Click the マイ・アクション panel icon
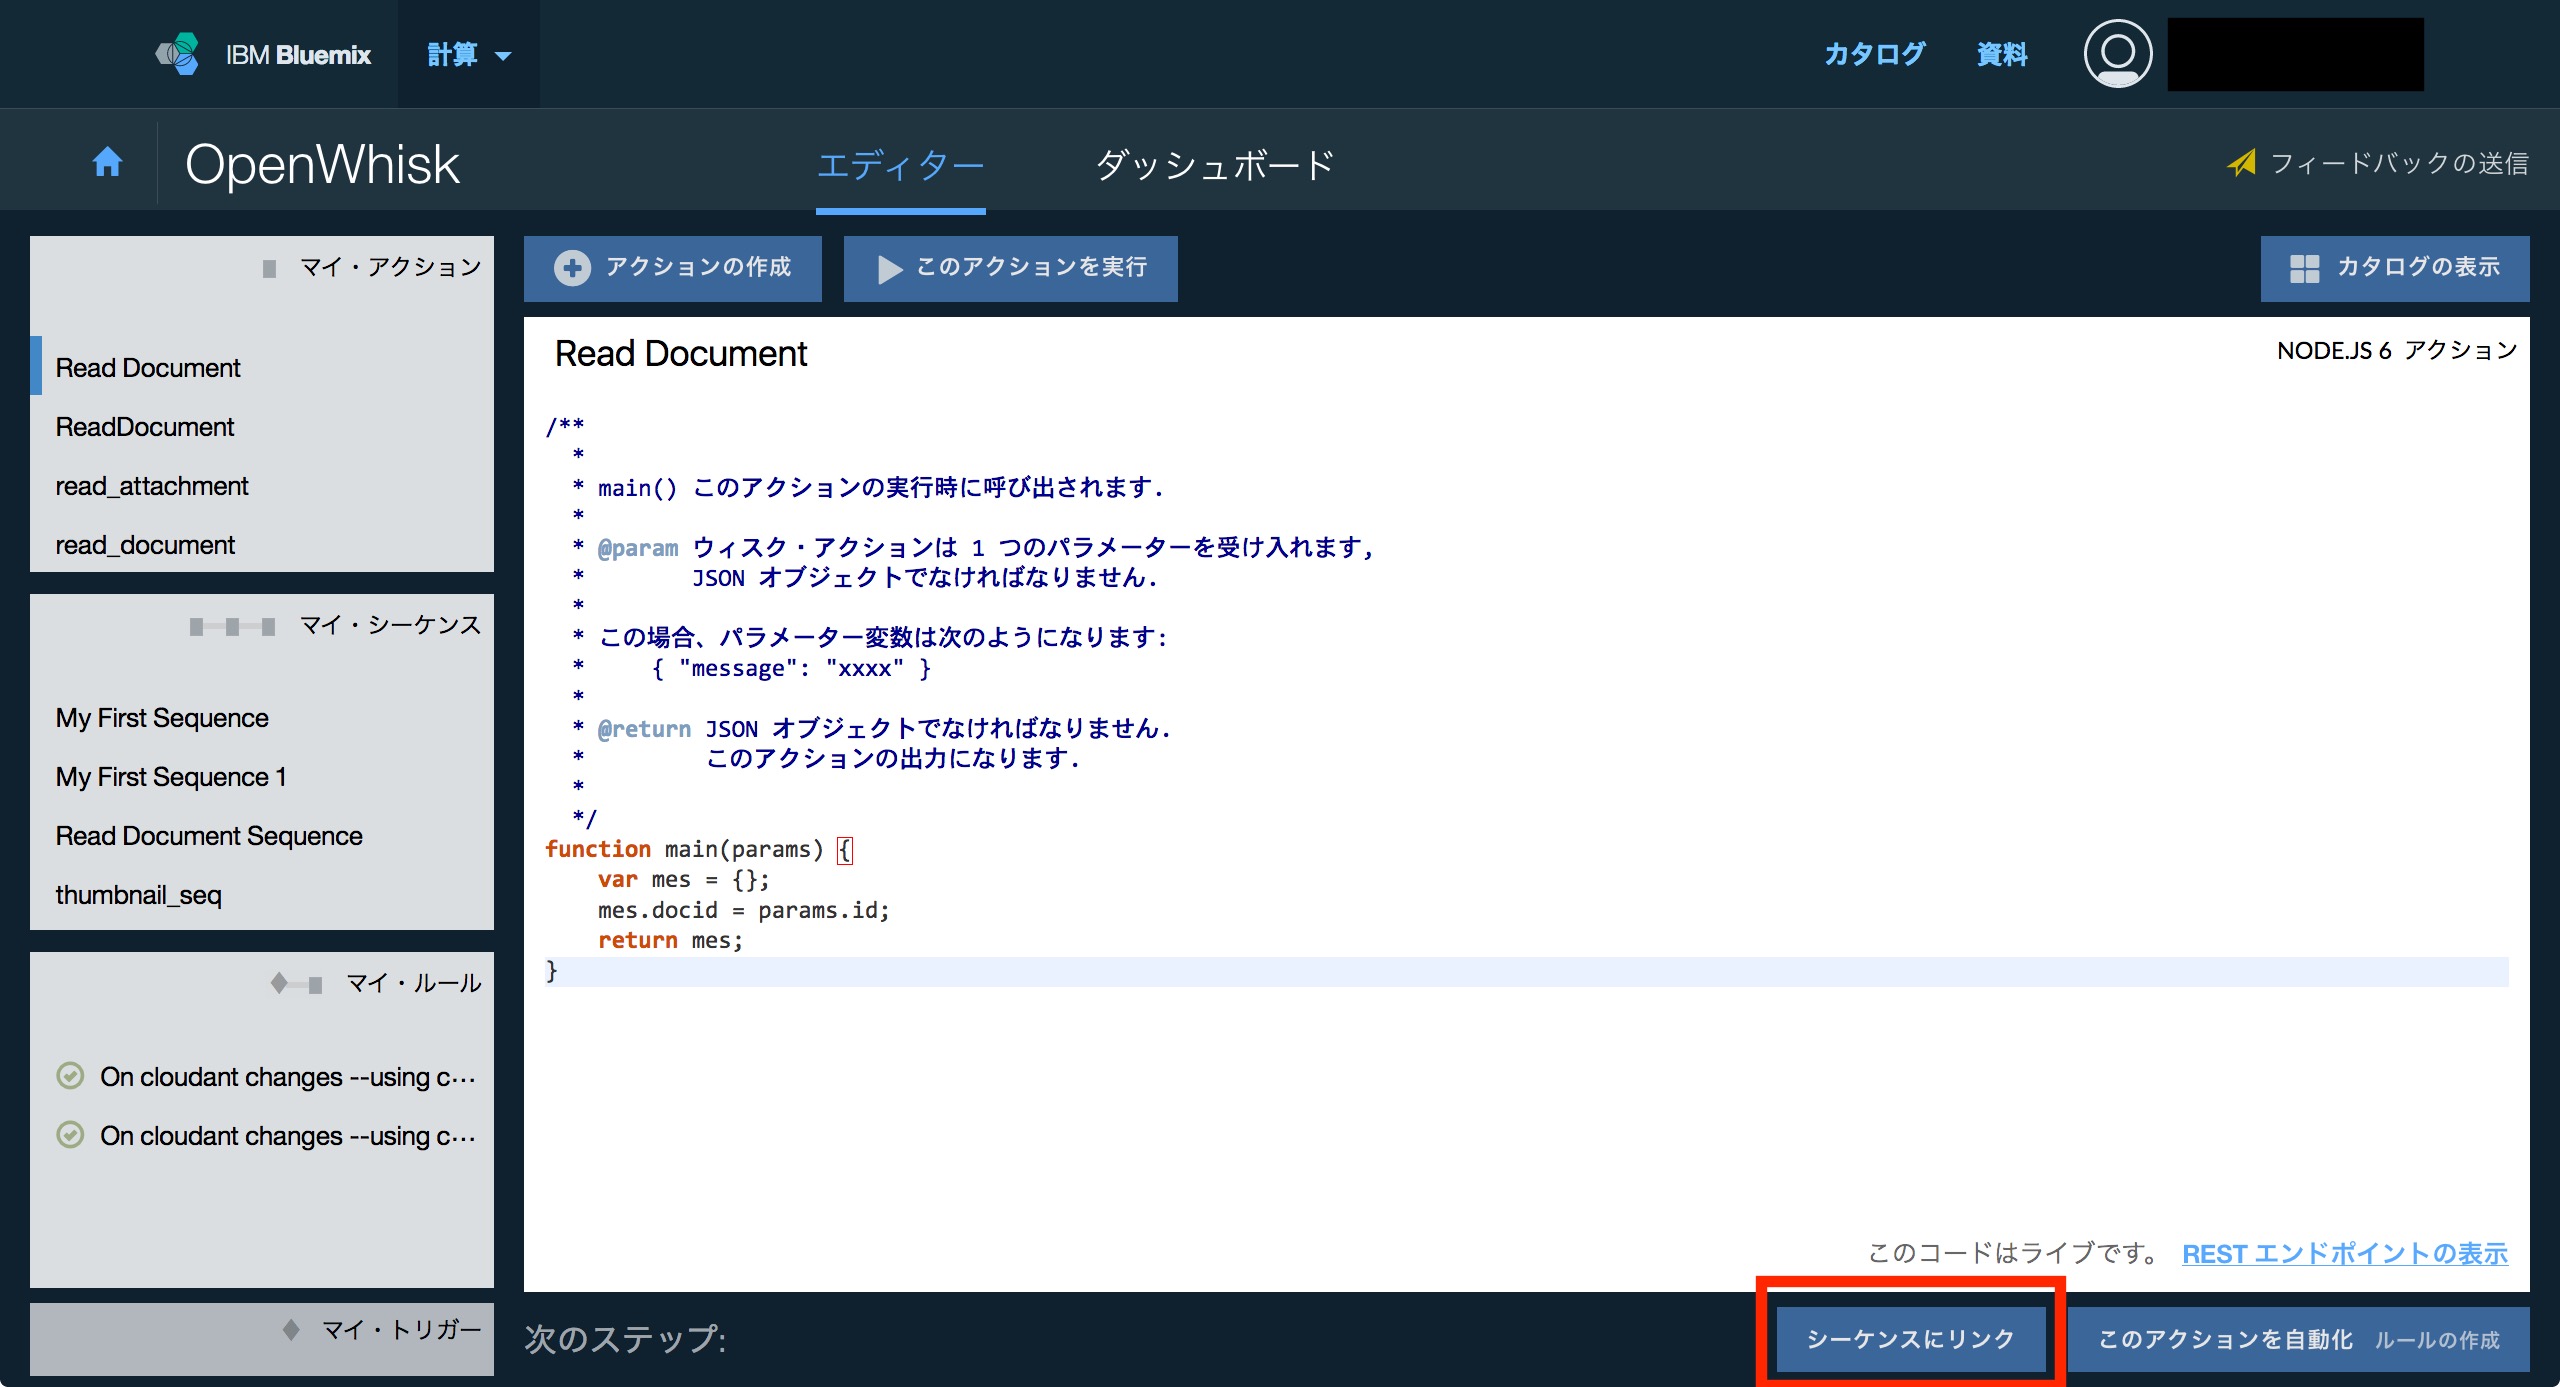 click(269, 268)
